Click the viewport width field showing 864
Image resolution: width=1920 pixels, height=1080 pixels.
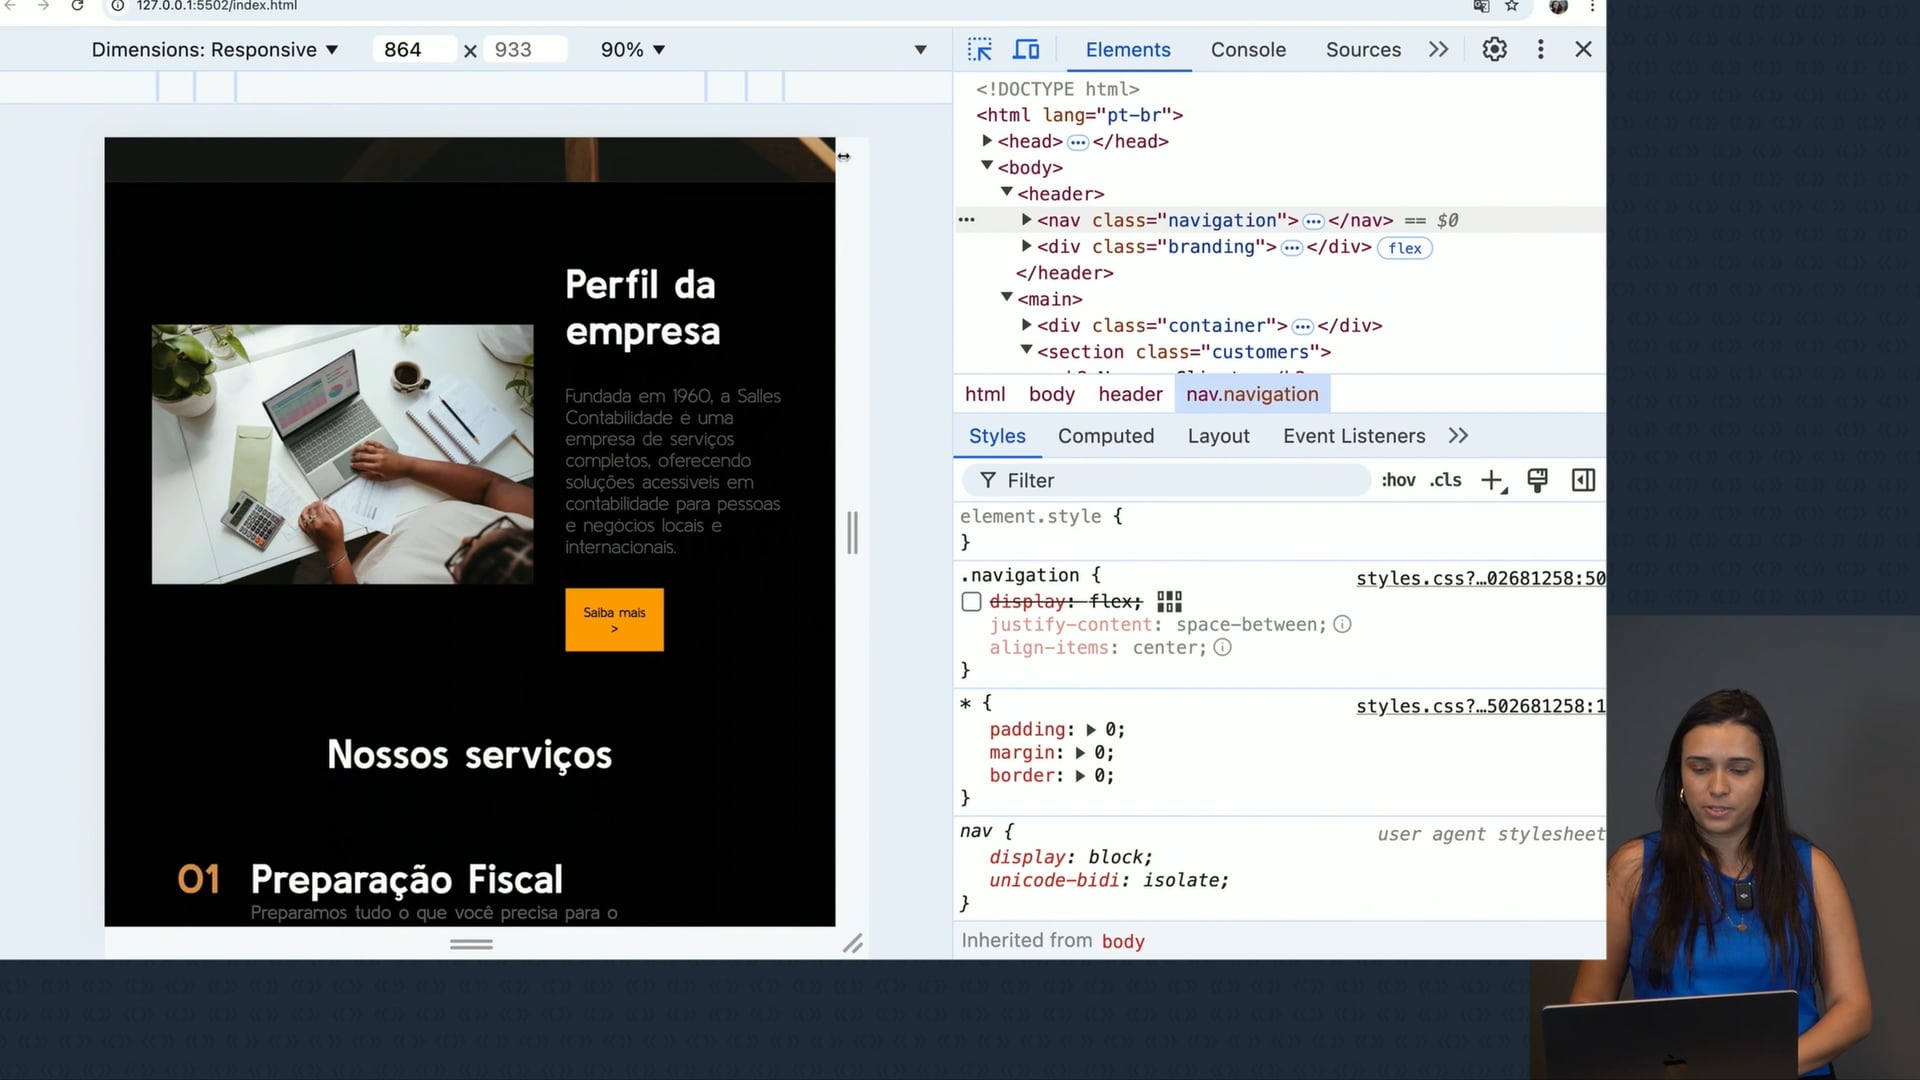coord(413,50)
